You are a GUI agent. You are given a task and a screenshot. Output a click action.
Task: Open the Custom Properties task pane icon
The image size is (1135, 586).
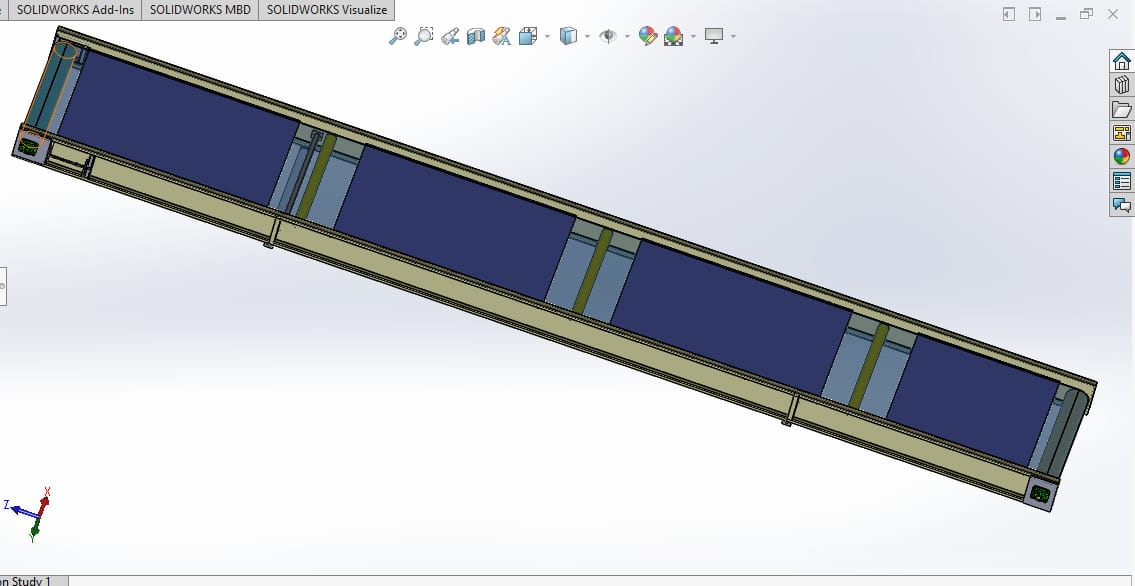(1121, 181)
